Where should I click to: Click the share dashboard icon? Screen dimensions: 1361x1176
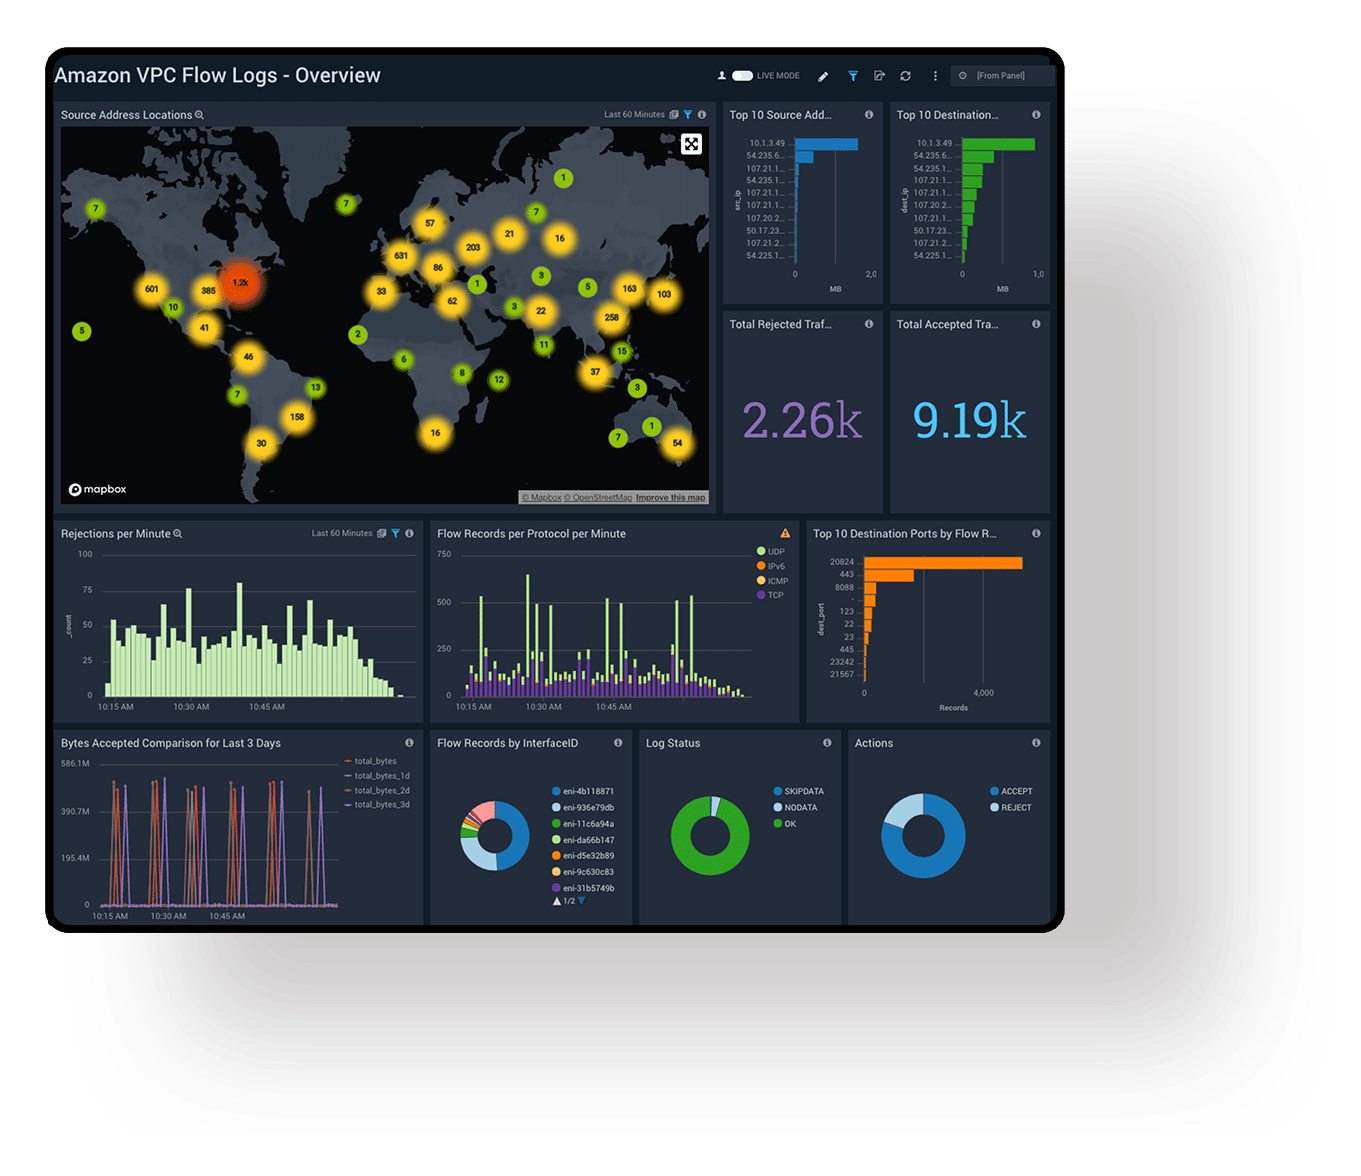pyautogui.click(x=879, y=76)
